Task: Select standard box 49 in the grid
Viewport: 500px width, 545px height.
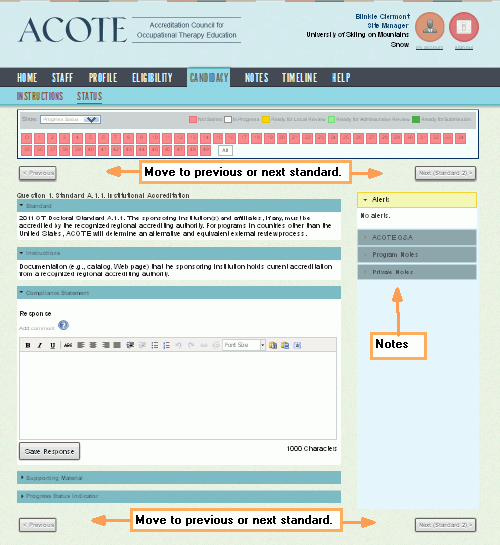Action: (x=206, y=151)
